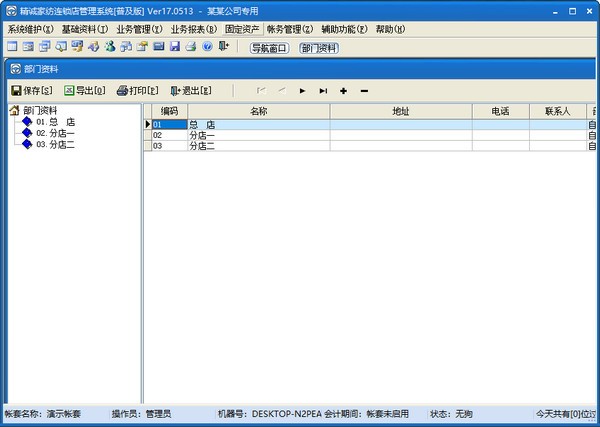Click the 地址 column header
The image size is (600, 427).
pyautogui.click(x=401, y=111)
